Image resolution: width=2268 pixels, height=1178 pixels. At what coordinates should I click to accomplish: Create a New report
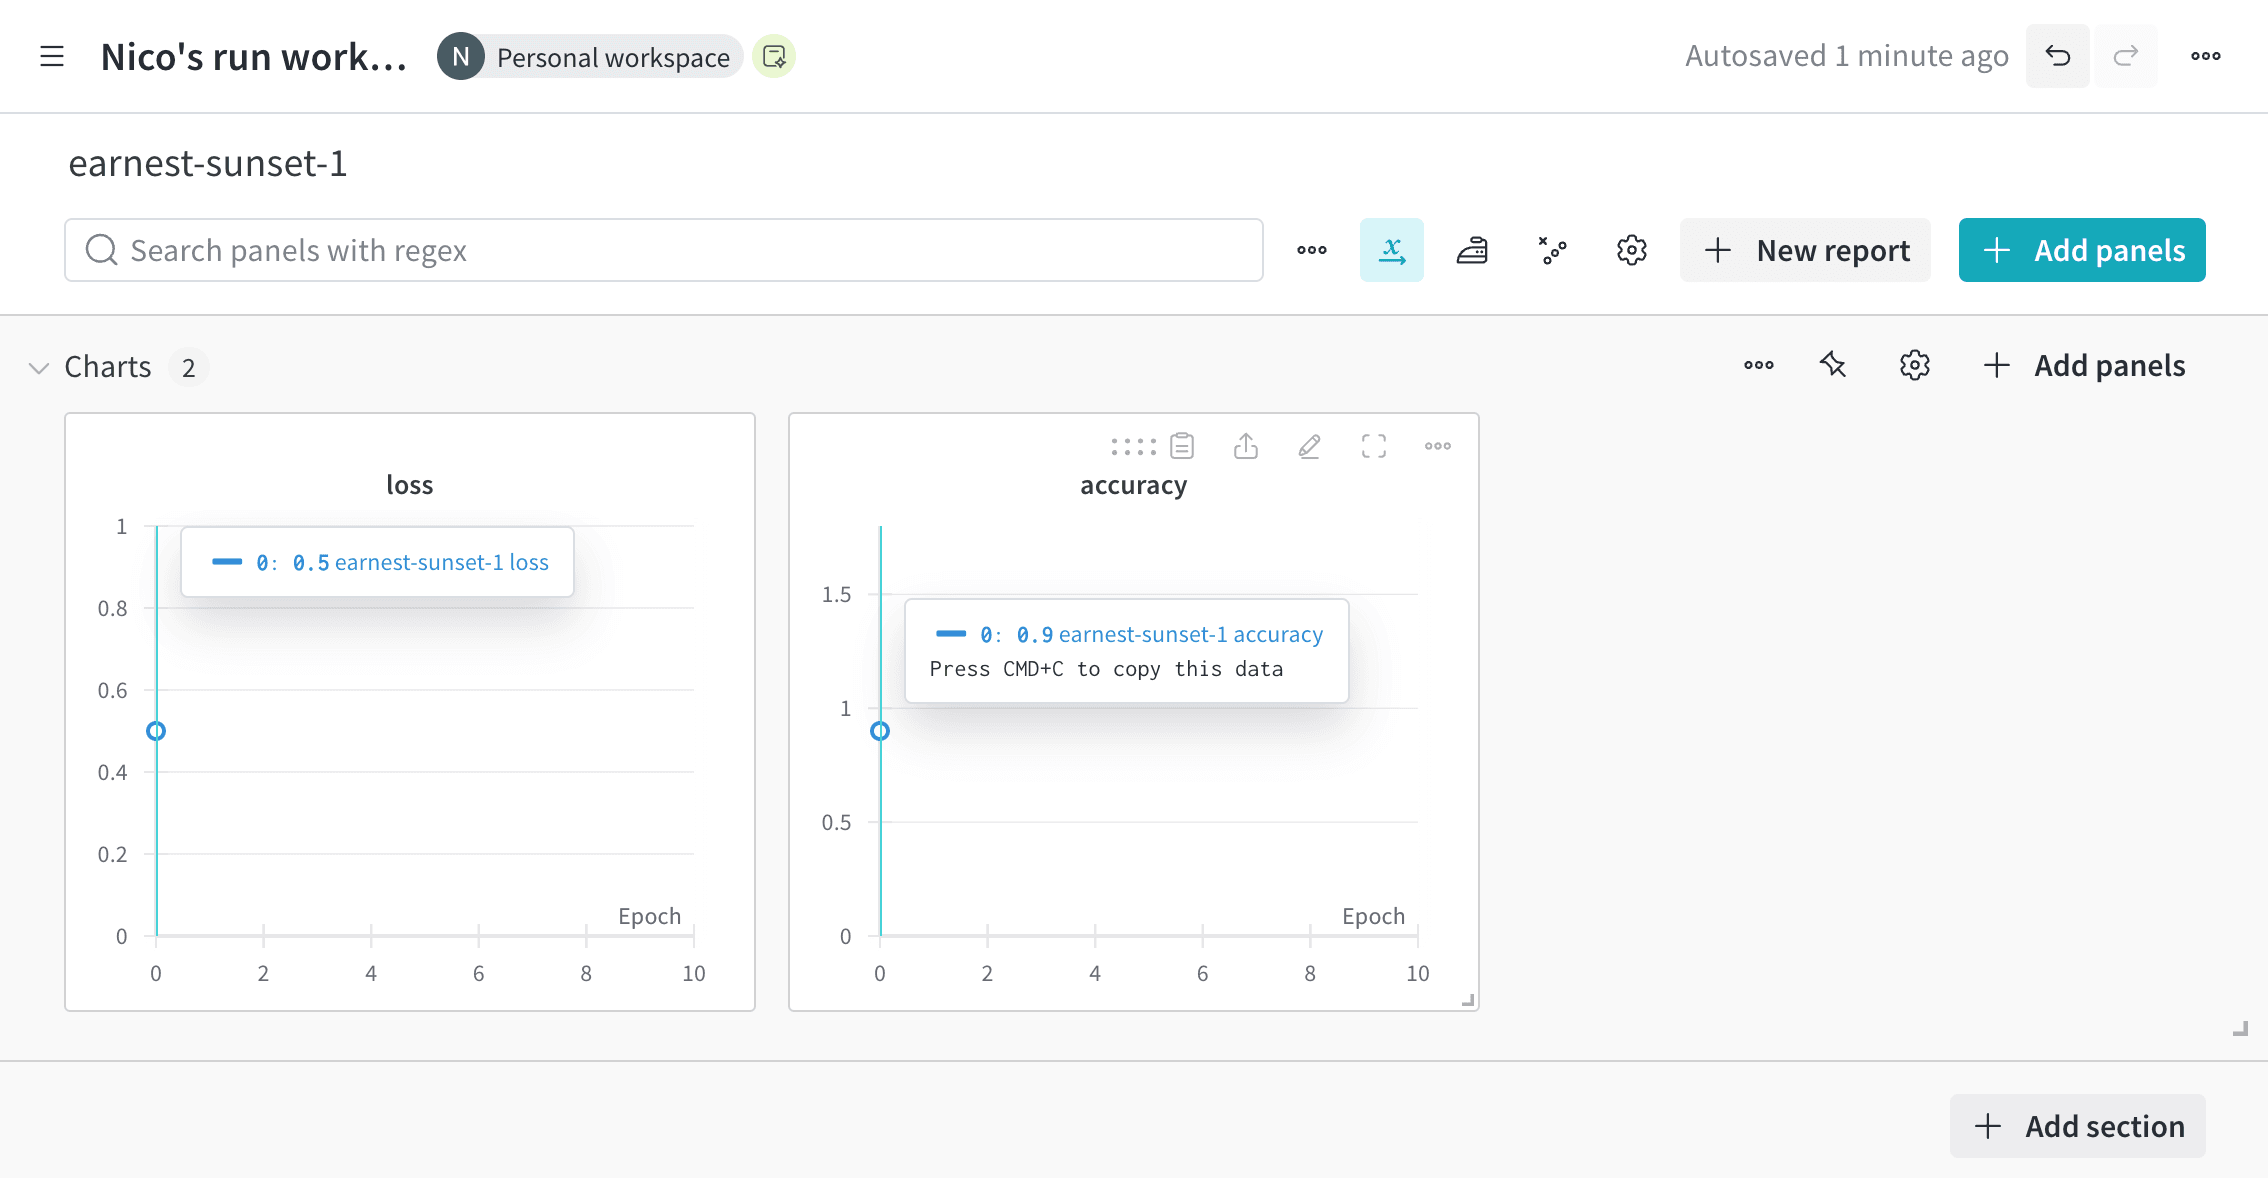coord(1806,250)
